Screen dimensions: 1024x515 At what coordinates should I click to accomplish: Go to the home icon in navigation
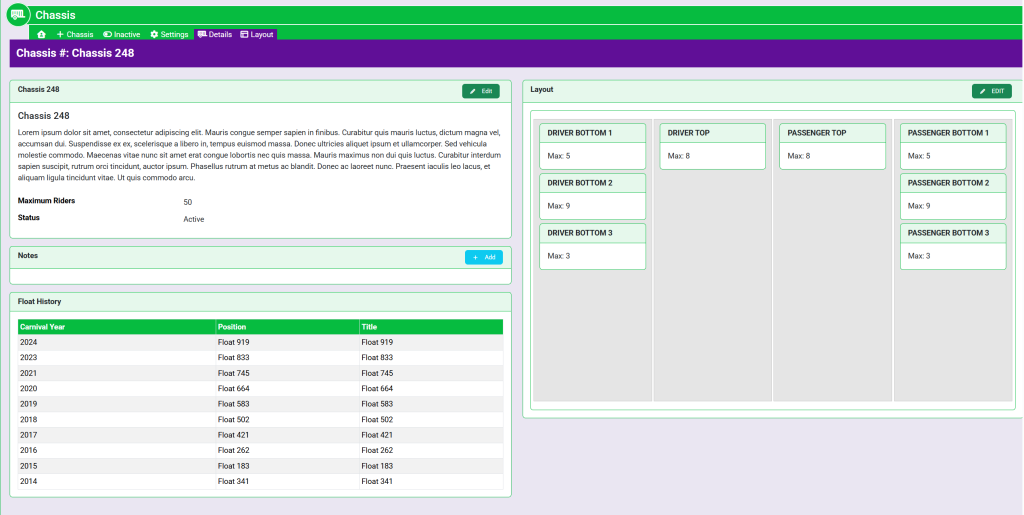pos(41,34)
